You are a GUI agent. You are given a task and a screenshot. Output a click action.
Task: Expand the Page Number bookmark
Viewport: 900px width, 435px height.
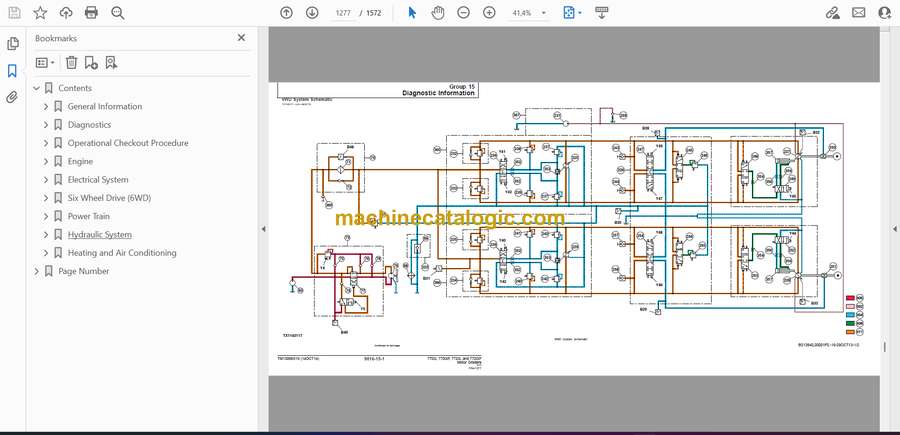[x=37, y=271]
